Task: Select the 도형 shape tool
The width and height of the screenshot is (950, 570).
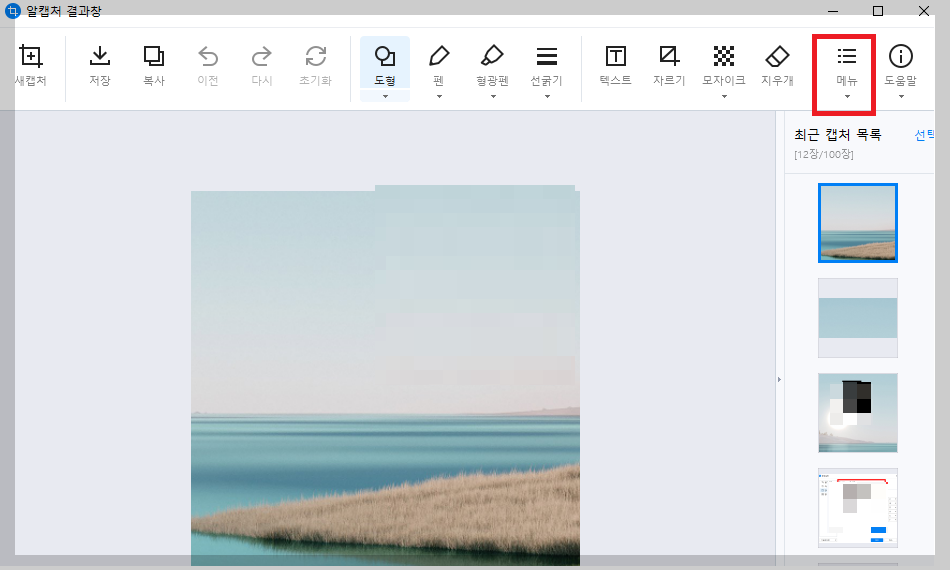Action: 385,64
